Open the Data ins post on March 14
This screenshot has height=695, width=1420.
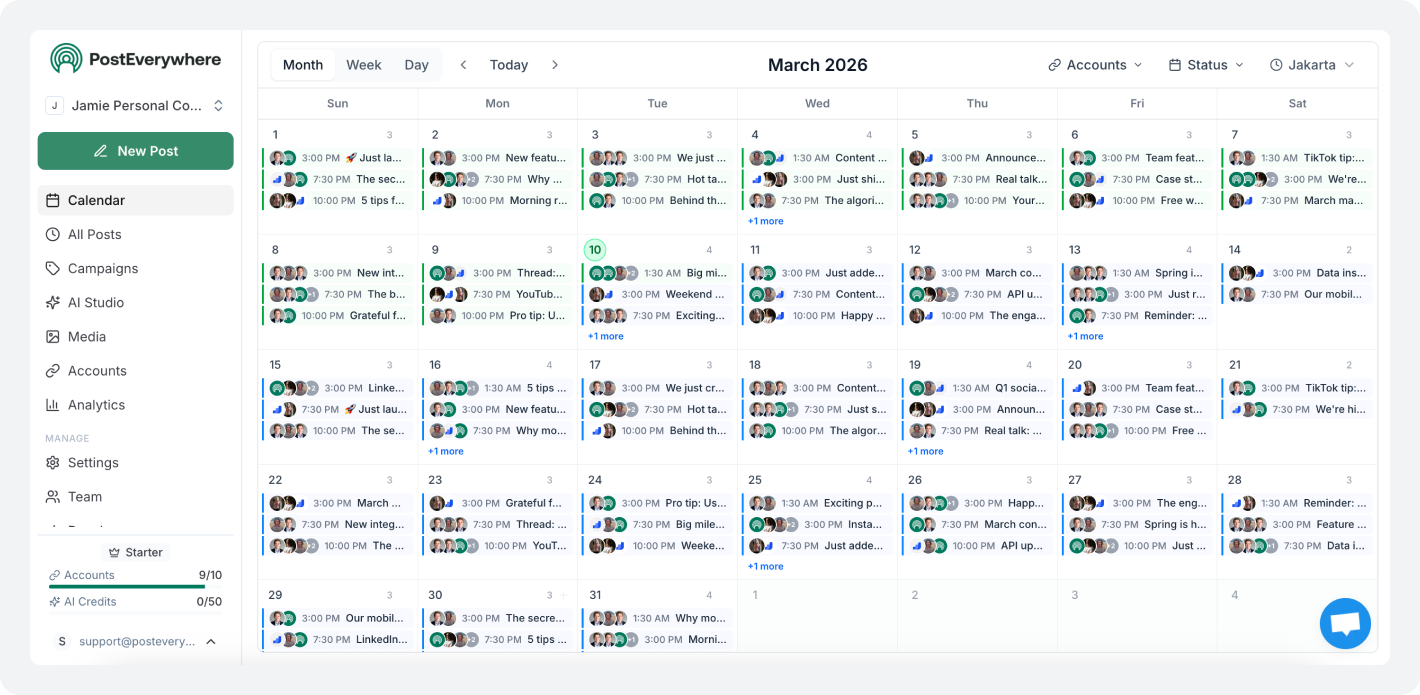[x=1298, y=273]
